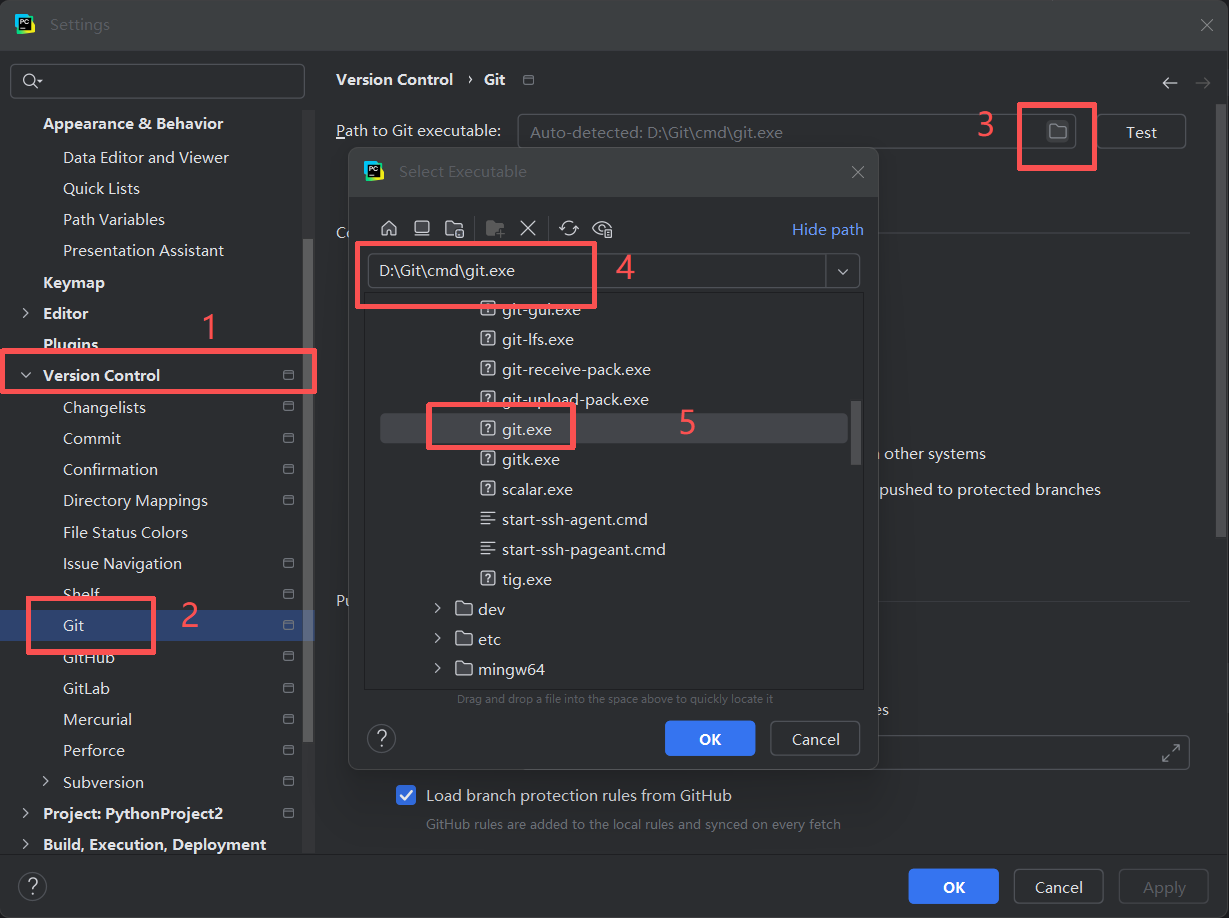Click the Apply button in Settings

(1164, 887)
